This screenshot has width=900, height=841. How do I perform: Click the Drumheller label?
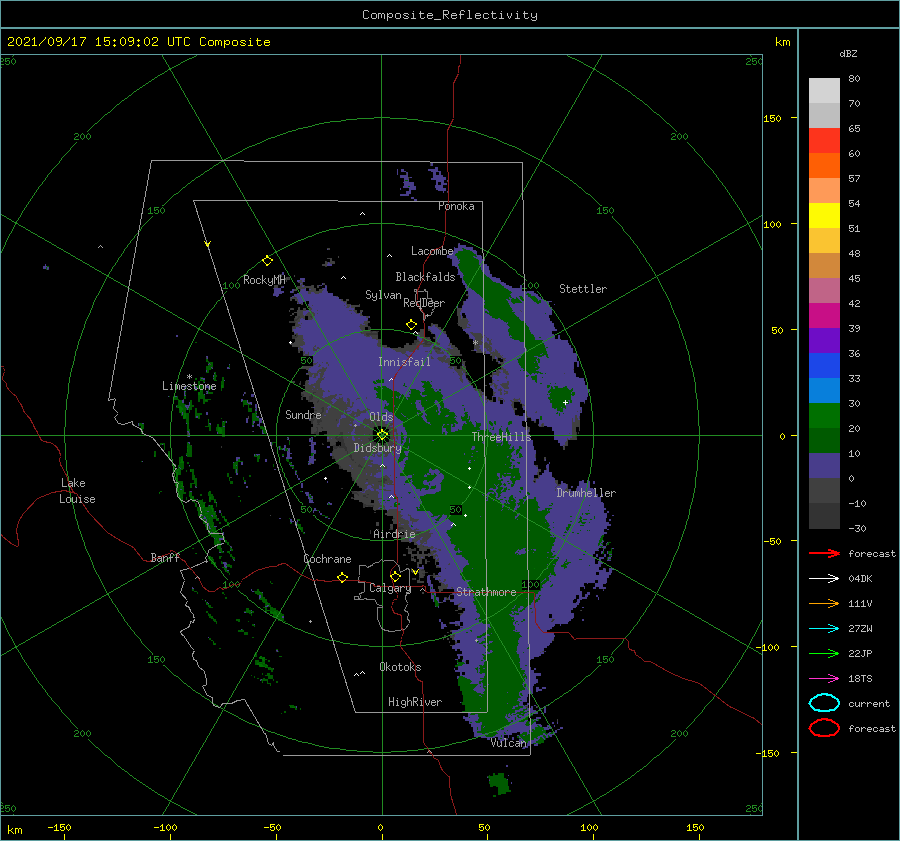click(x=586, y=493)
